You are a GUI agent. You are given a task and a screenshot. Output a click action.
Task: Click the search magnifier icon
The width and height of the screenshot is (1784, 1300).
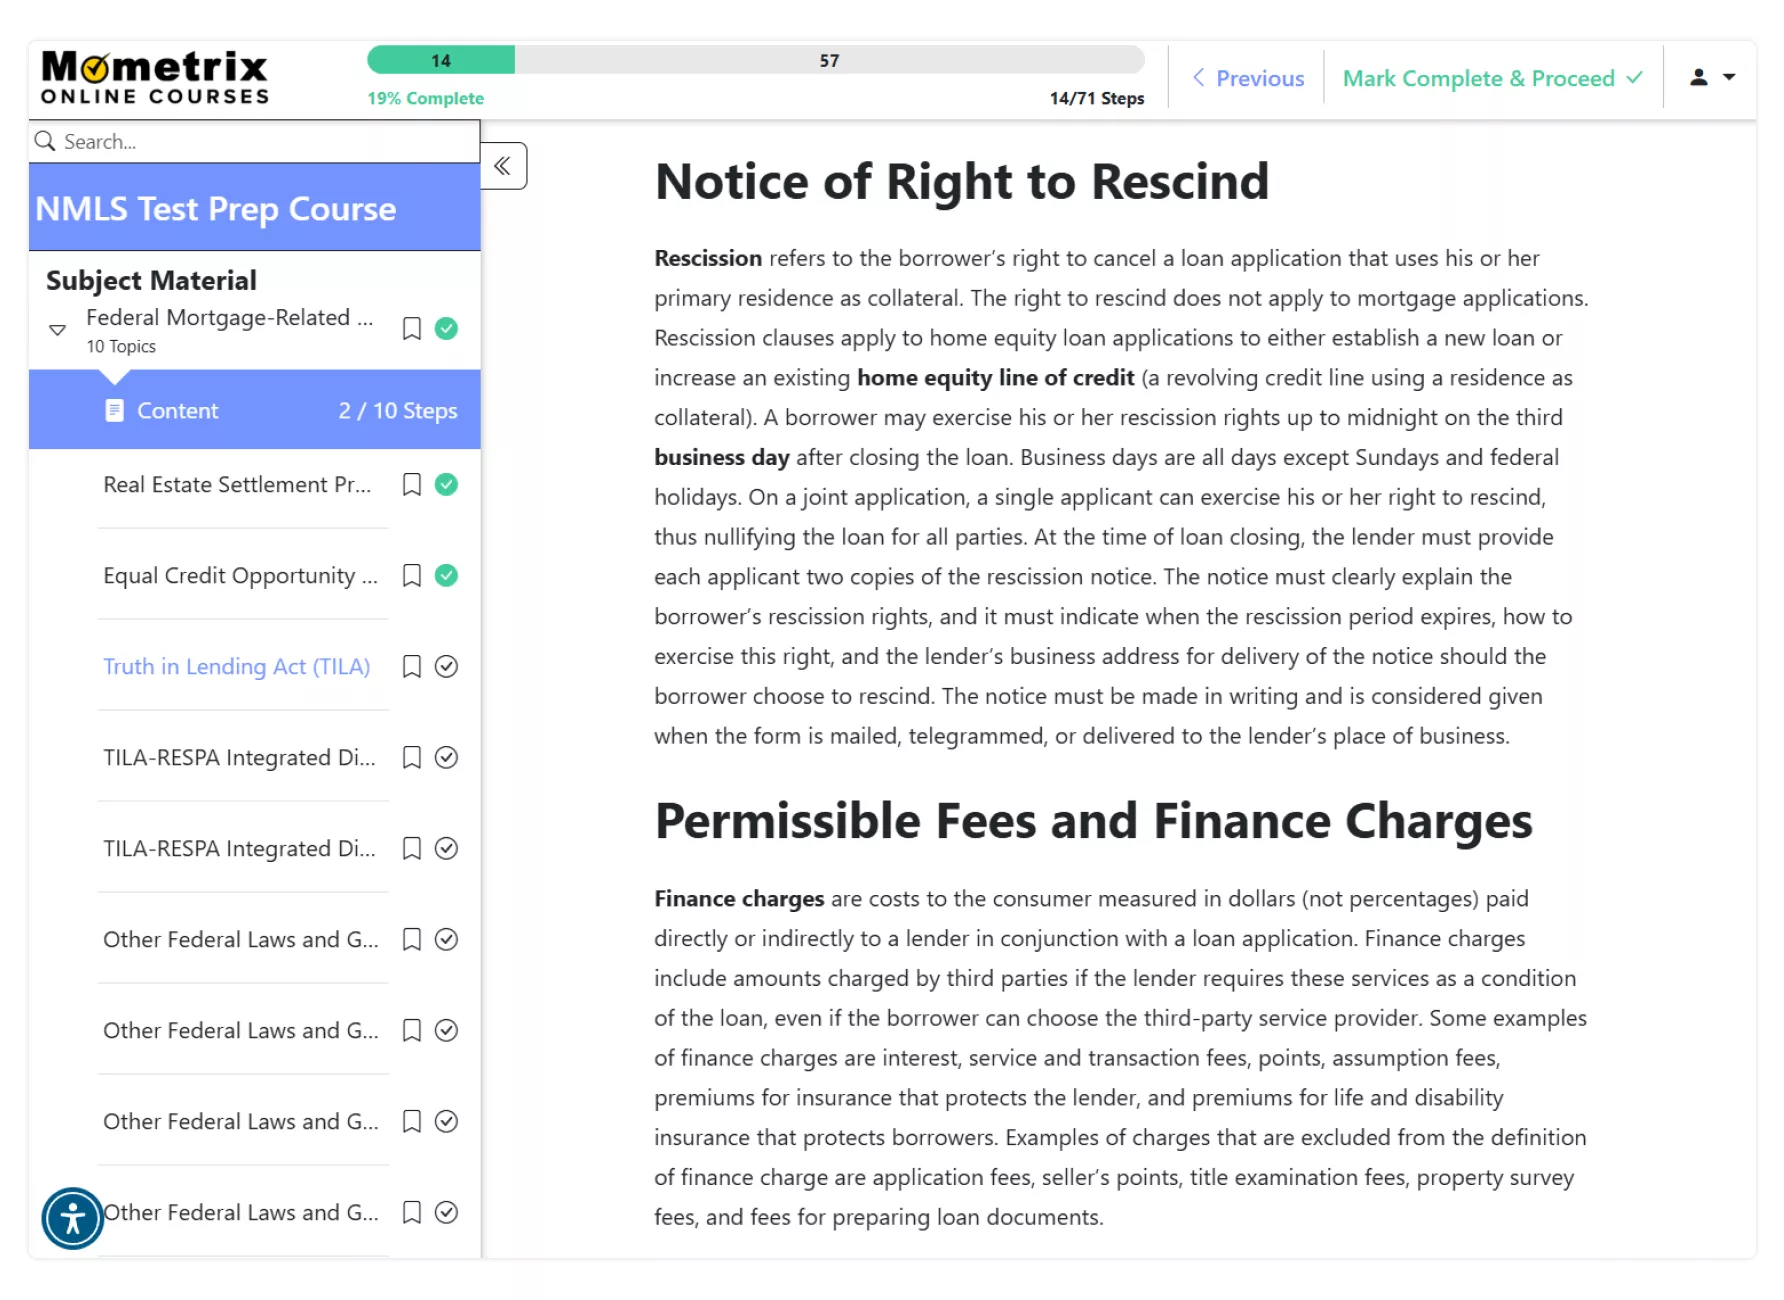click(x=45, y=141)
